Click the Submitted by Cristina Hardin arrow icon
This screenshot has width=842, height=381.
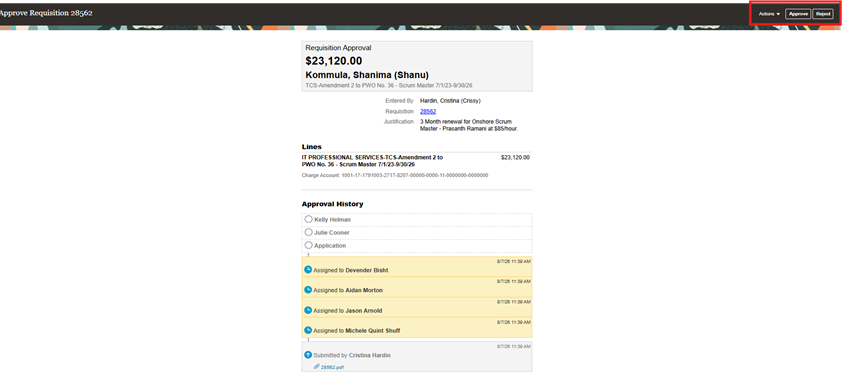coord(308,355)
